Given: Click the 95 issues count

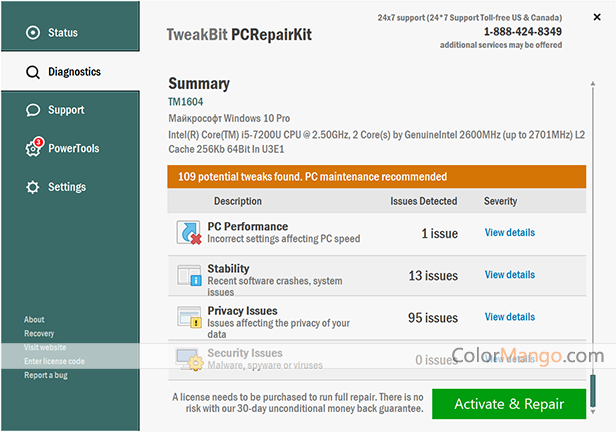Looking at the screenshot, I should point(433,318).
